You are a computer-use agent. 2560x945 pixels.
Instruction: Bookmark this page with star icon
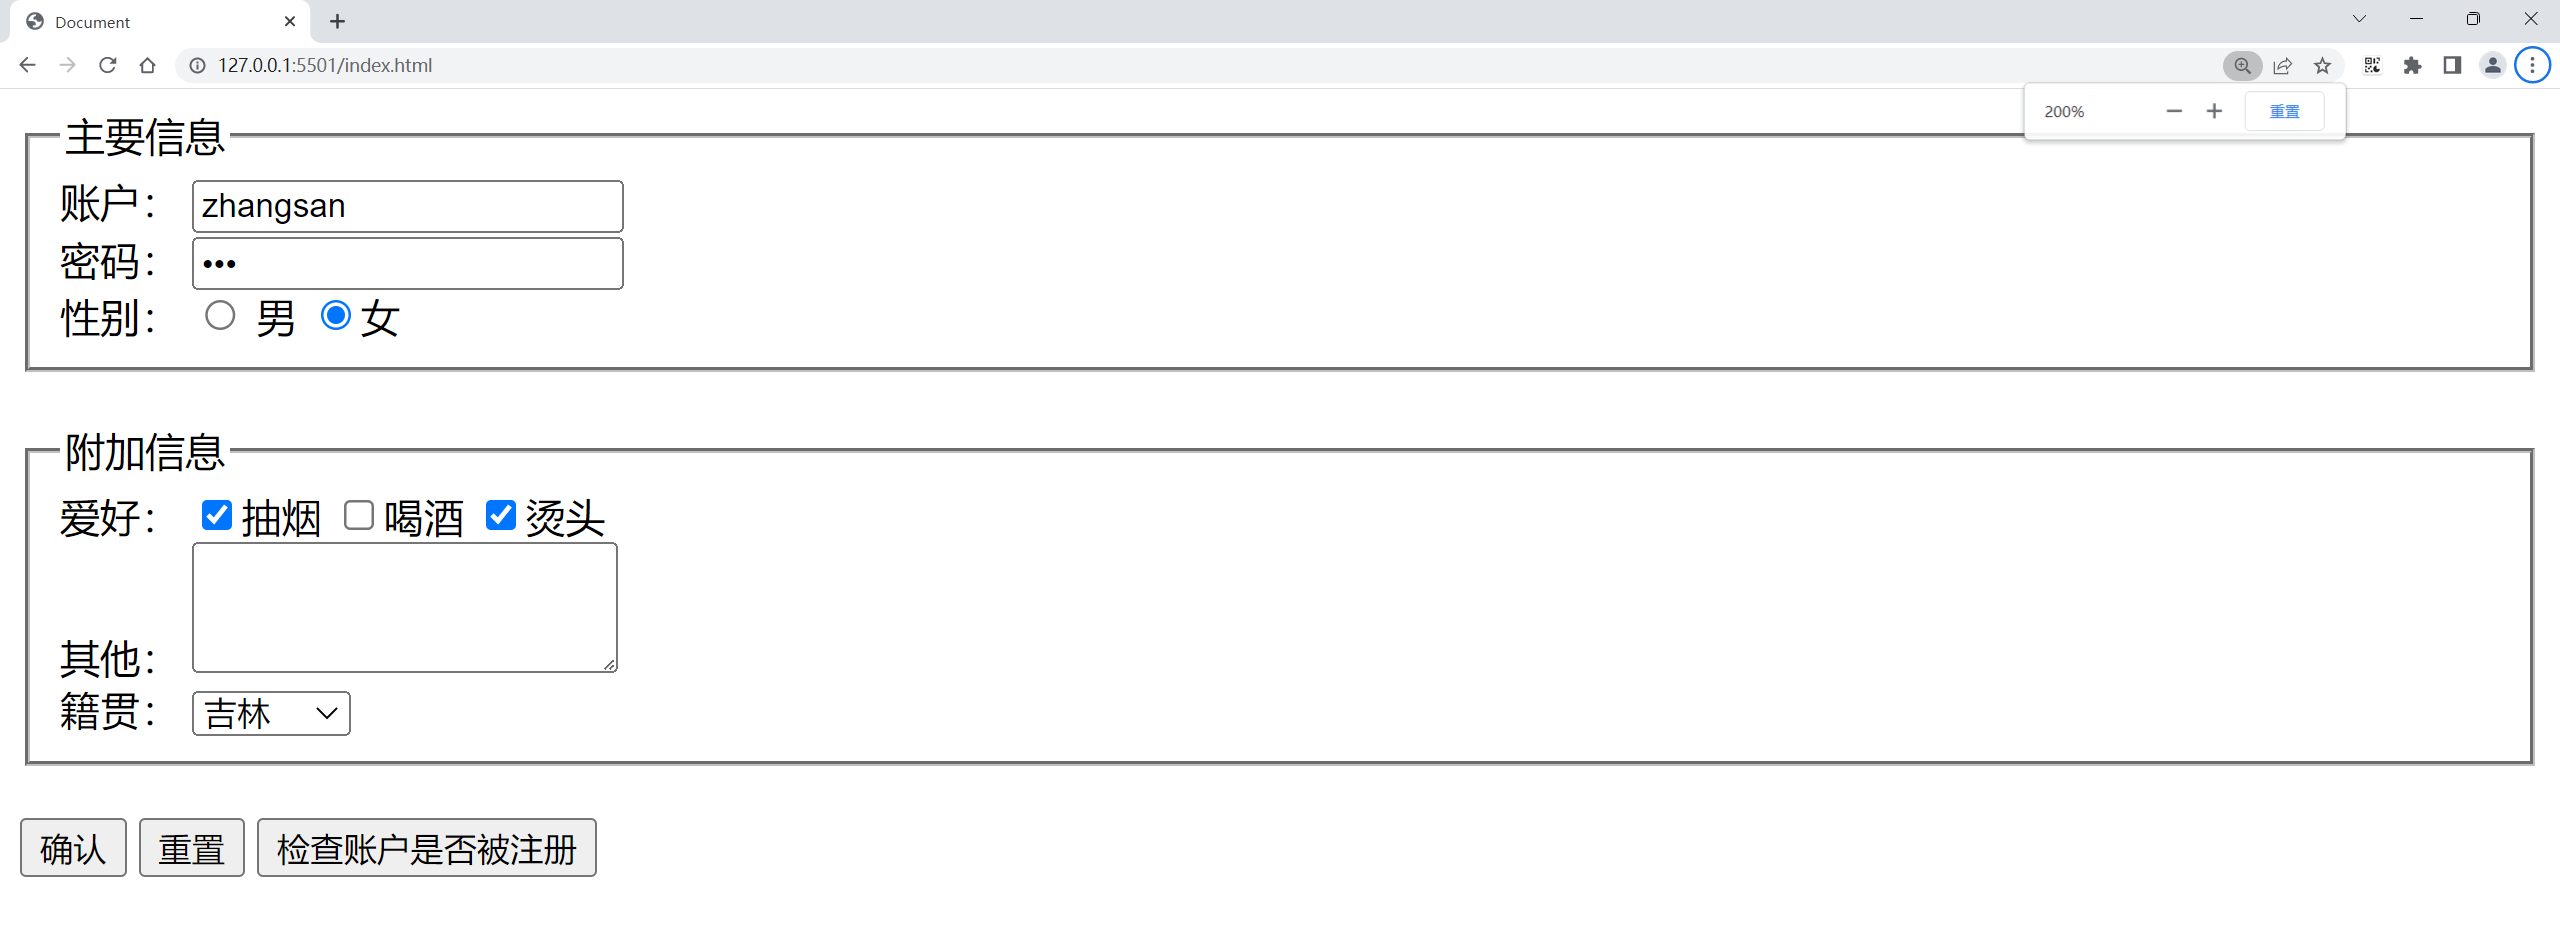point(2322,65)
